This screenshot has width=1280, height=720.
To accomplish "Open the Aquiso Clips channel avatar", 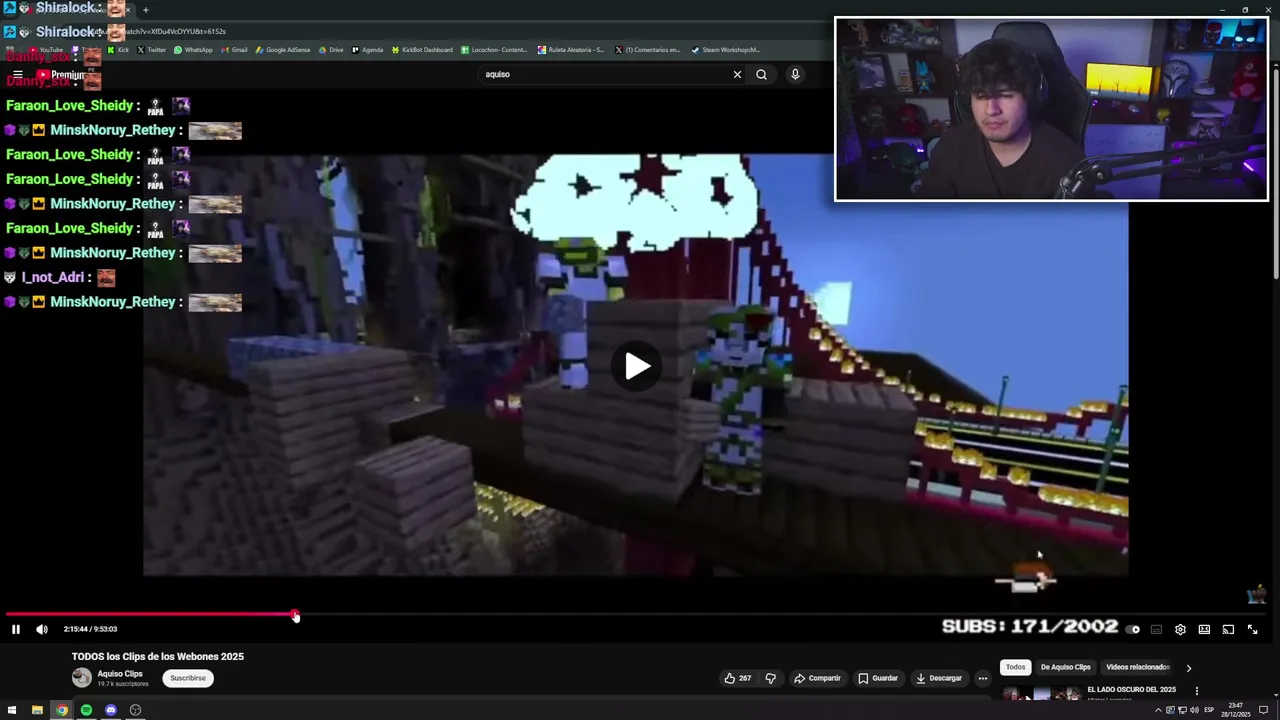I will [82, 678].
